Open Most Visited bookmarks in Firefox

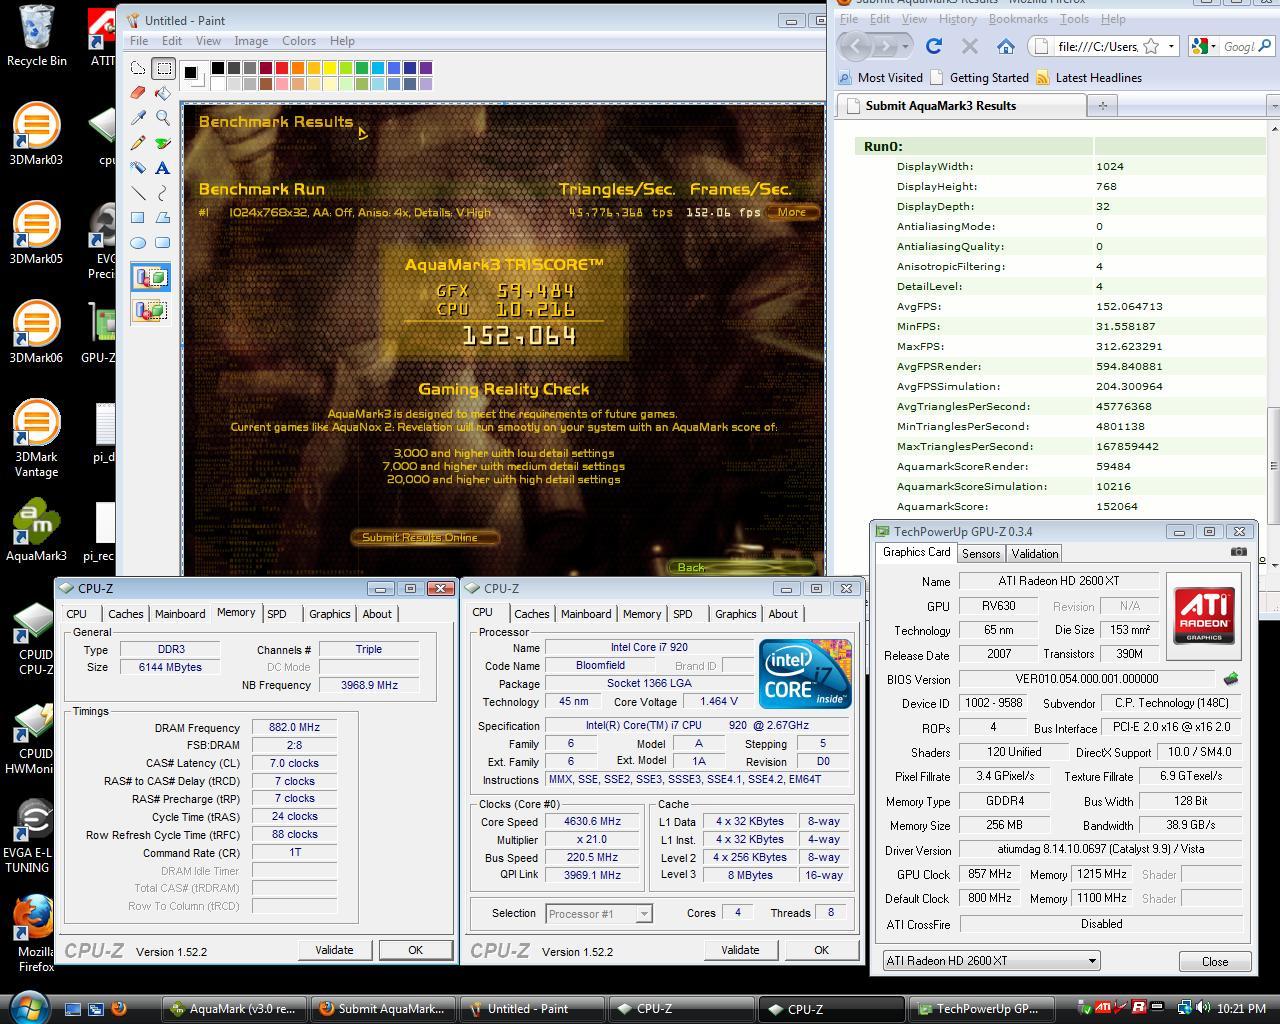tap(880, 77)
